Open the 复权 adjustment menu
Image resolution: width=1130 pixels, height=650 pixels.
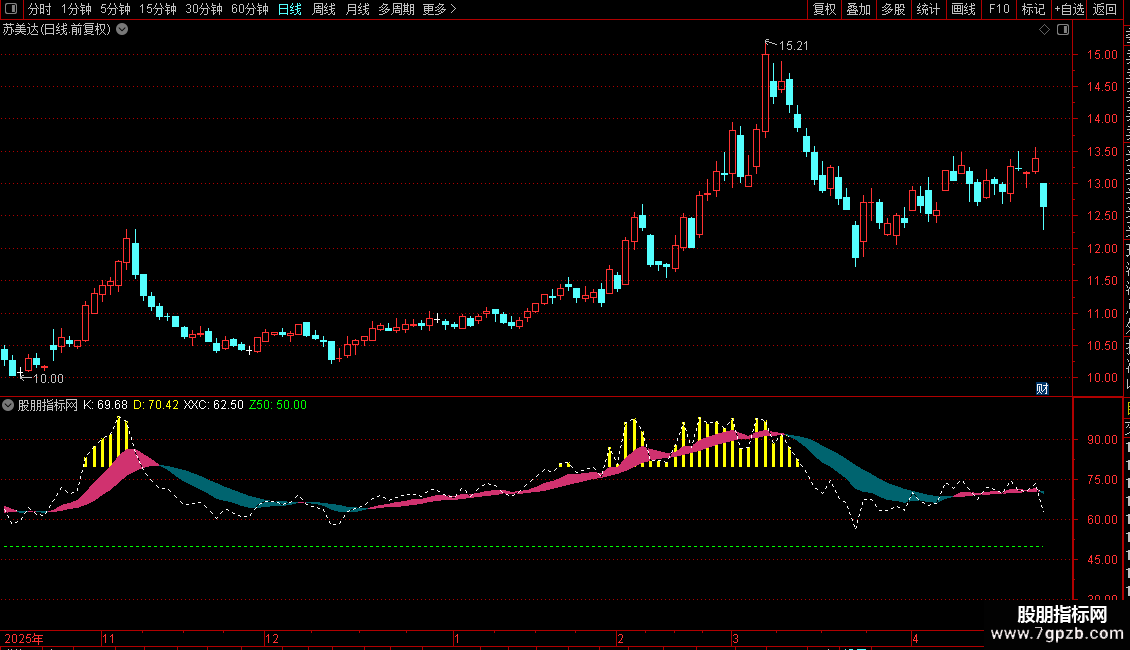tap(824, 9)
